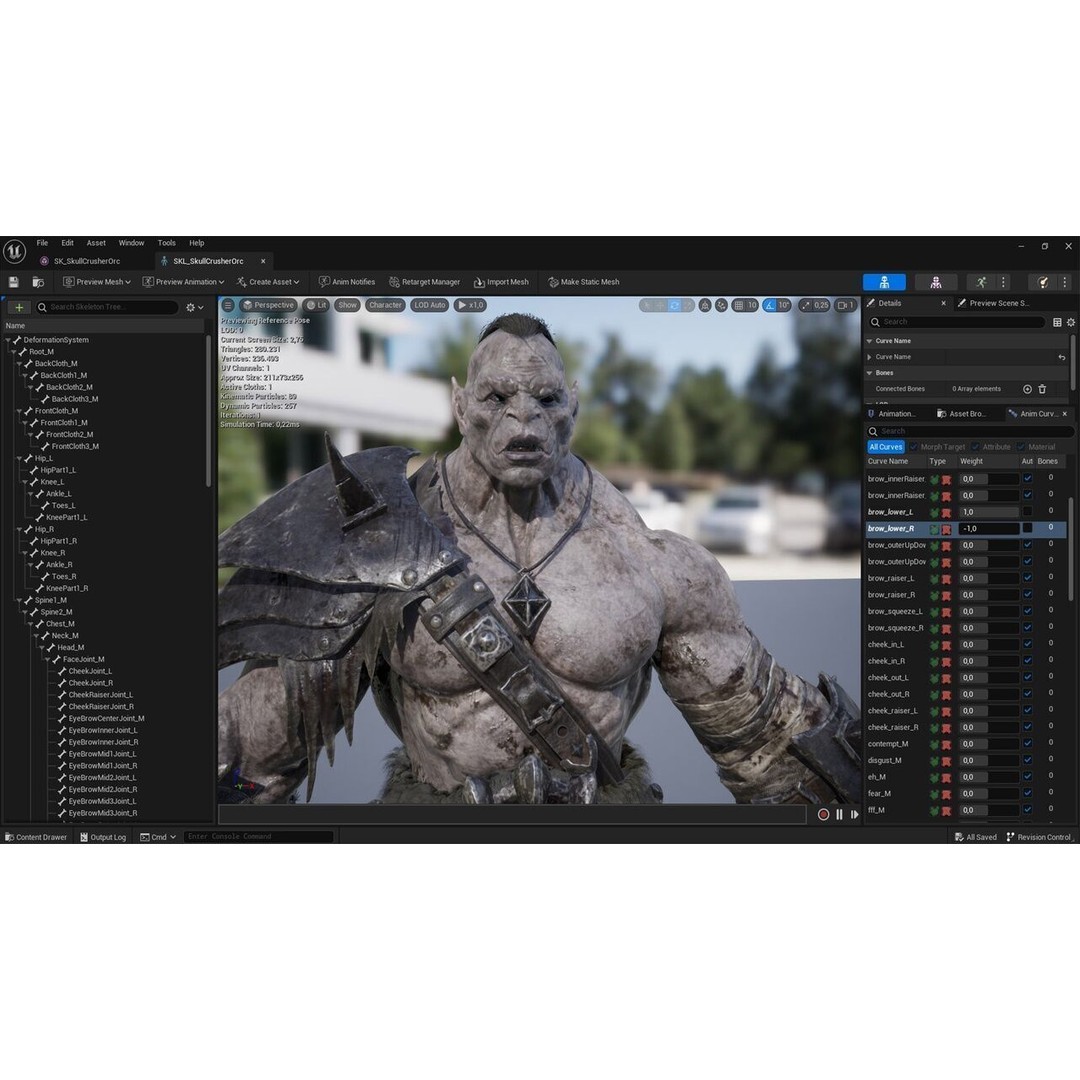Image resolution: width=1080 pixels, height=1080 pixels.
Task: Enable Auto checkbox for brow_lower_L
Action: (x=1028, y=512)
